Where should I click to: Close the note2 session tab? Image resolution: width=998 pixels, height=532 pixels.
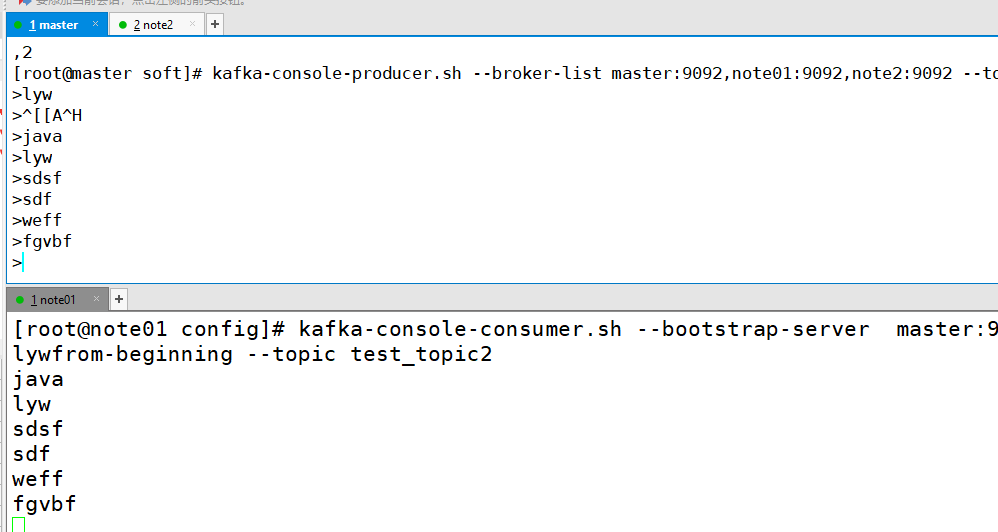pos(193,25)
